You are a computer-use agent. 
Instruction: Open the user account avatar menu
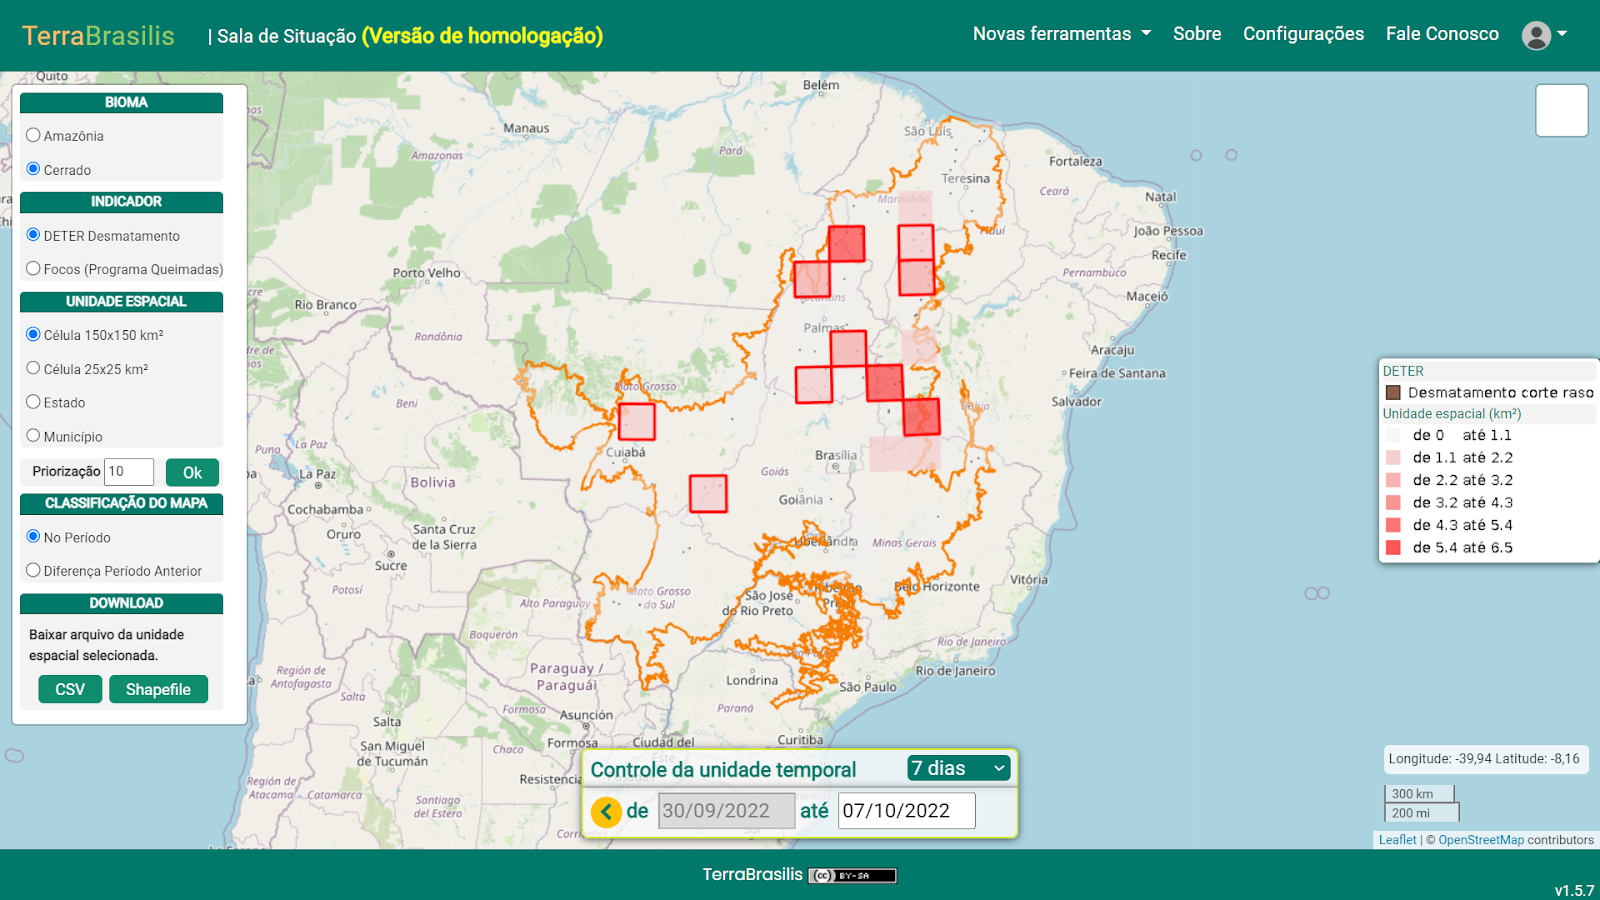pos(1537,35)
